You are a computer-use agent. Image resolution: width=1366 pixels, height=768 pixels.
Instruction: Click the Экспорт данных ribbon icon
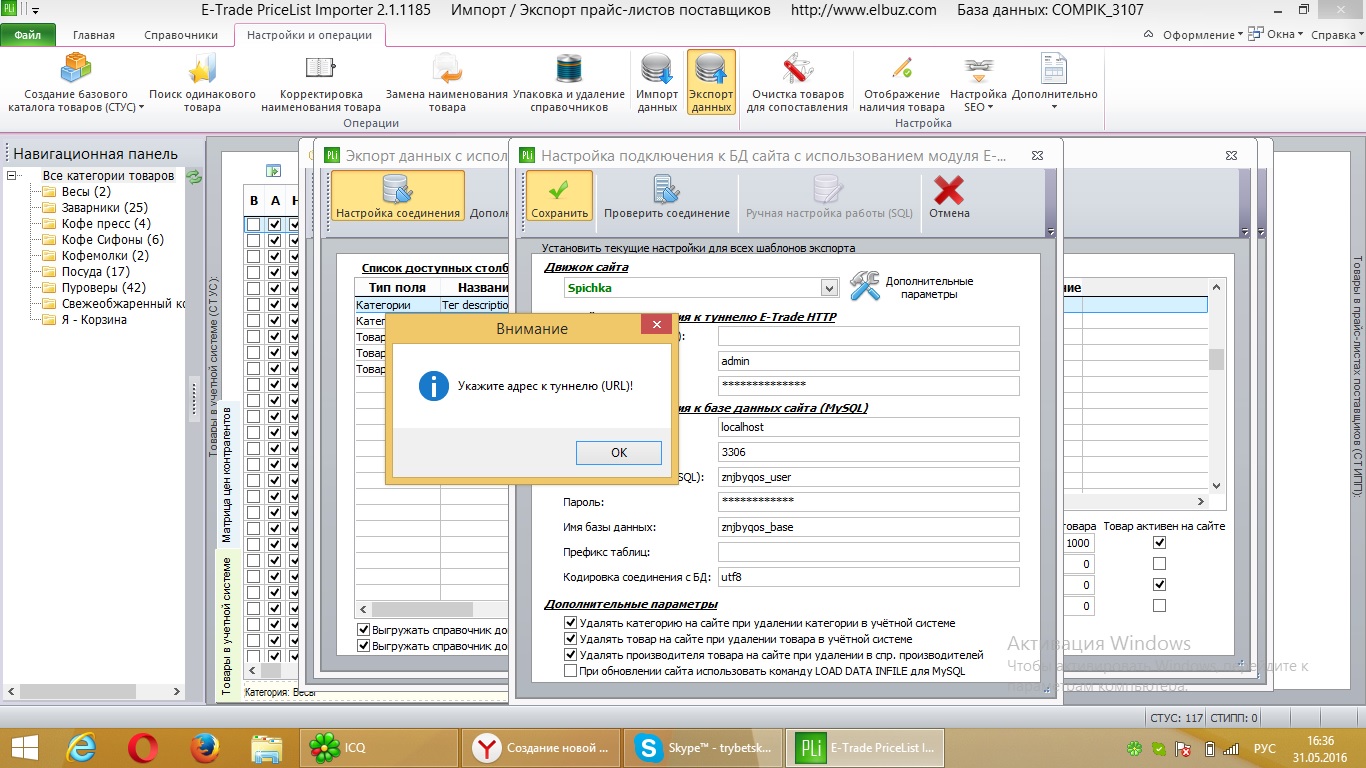pos(711,68)
